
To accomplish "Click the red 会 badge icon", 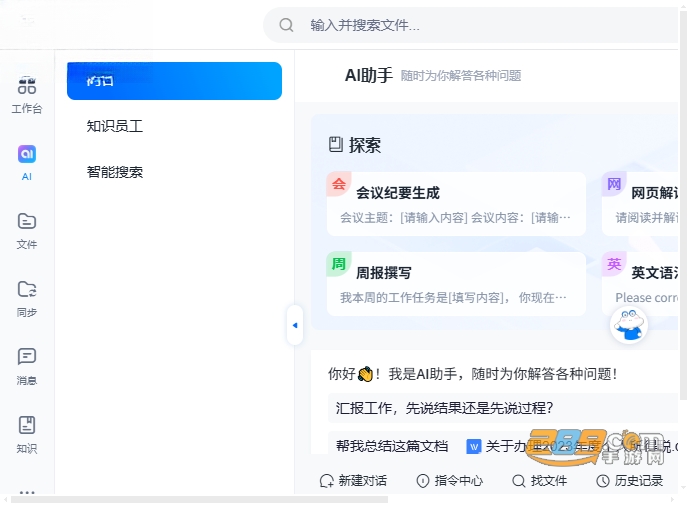I will [338, 184].
